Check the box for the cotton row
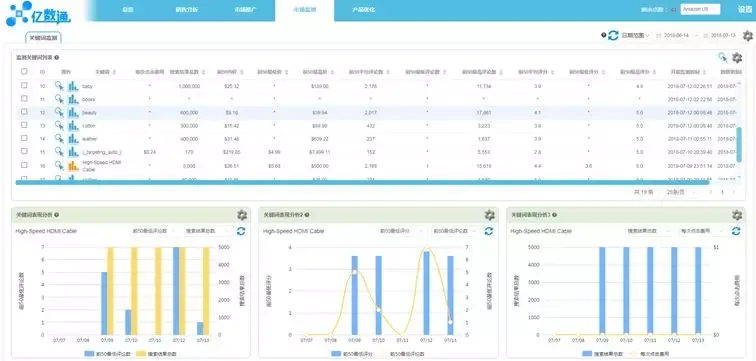This screenshot has height=361, width=756. (x=24, y=125)
